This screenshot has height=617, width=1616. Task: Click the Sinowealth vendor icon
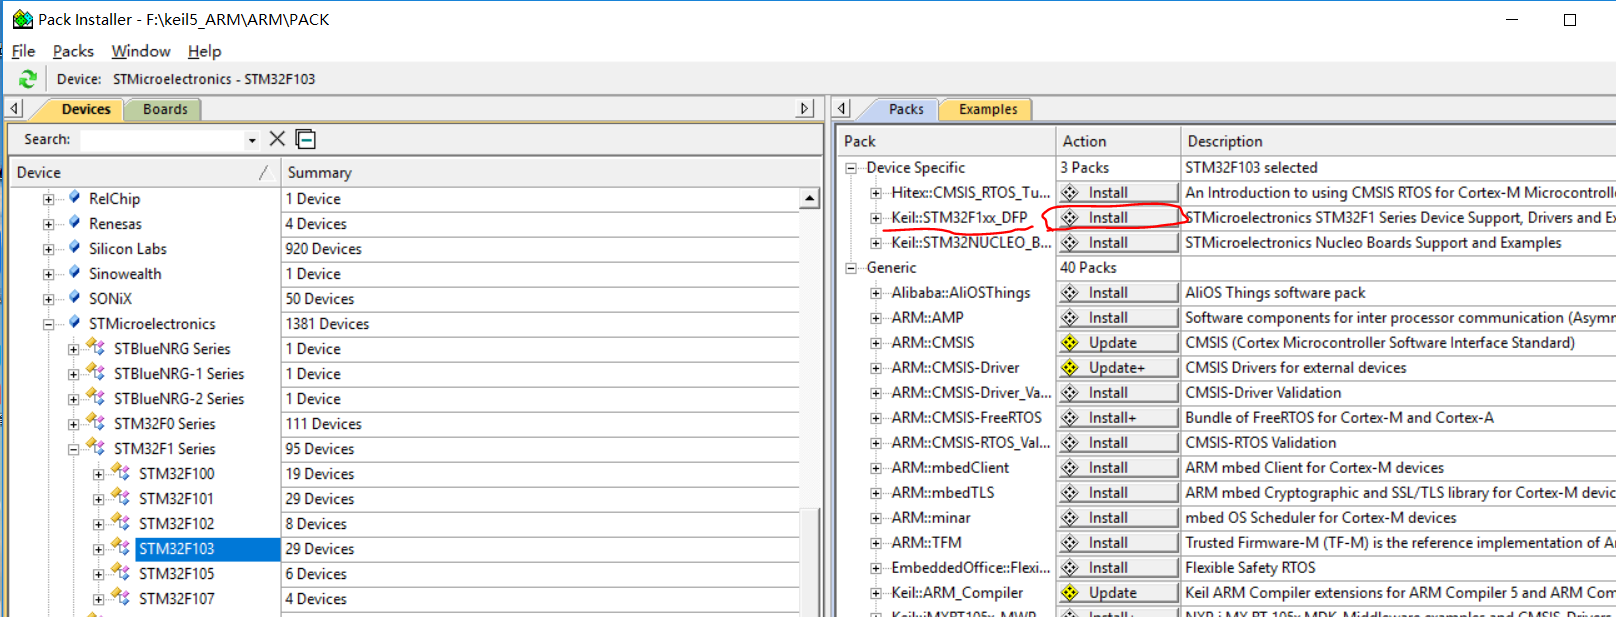click(74, 273)
